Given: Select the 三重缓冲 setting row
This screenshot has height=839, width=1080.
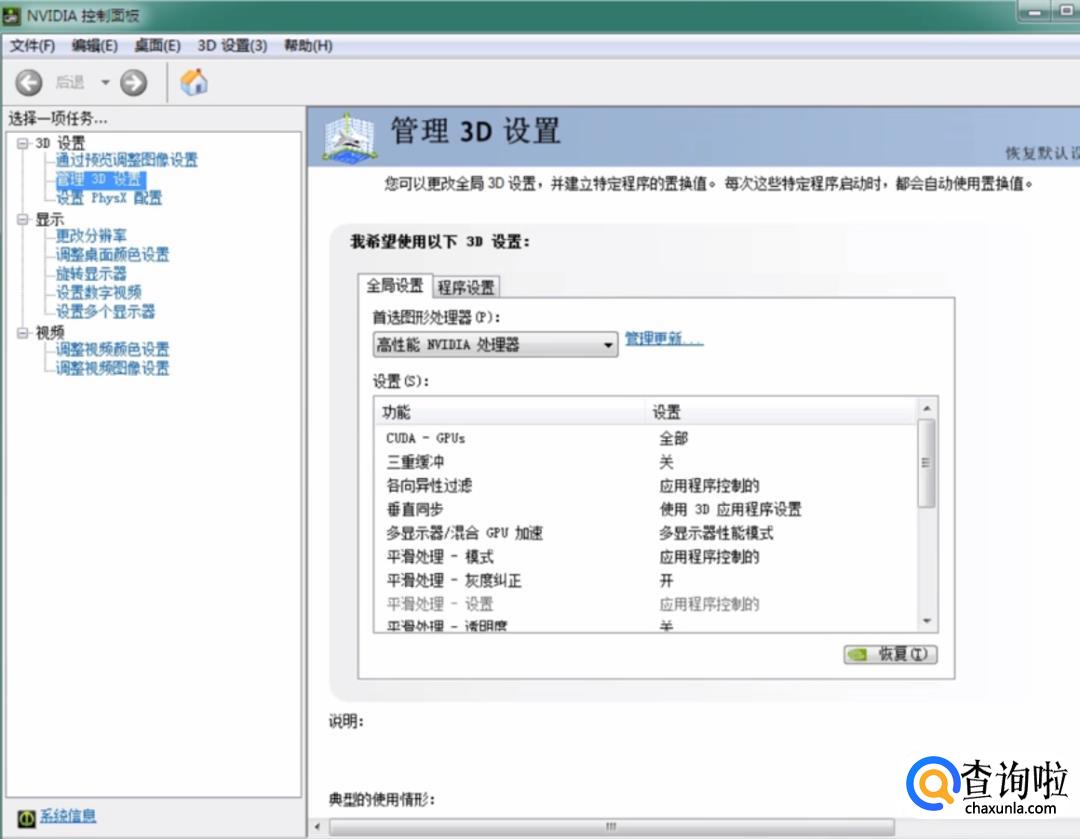Looking at the screenshot, I should click(646, 462).
